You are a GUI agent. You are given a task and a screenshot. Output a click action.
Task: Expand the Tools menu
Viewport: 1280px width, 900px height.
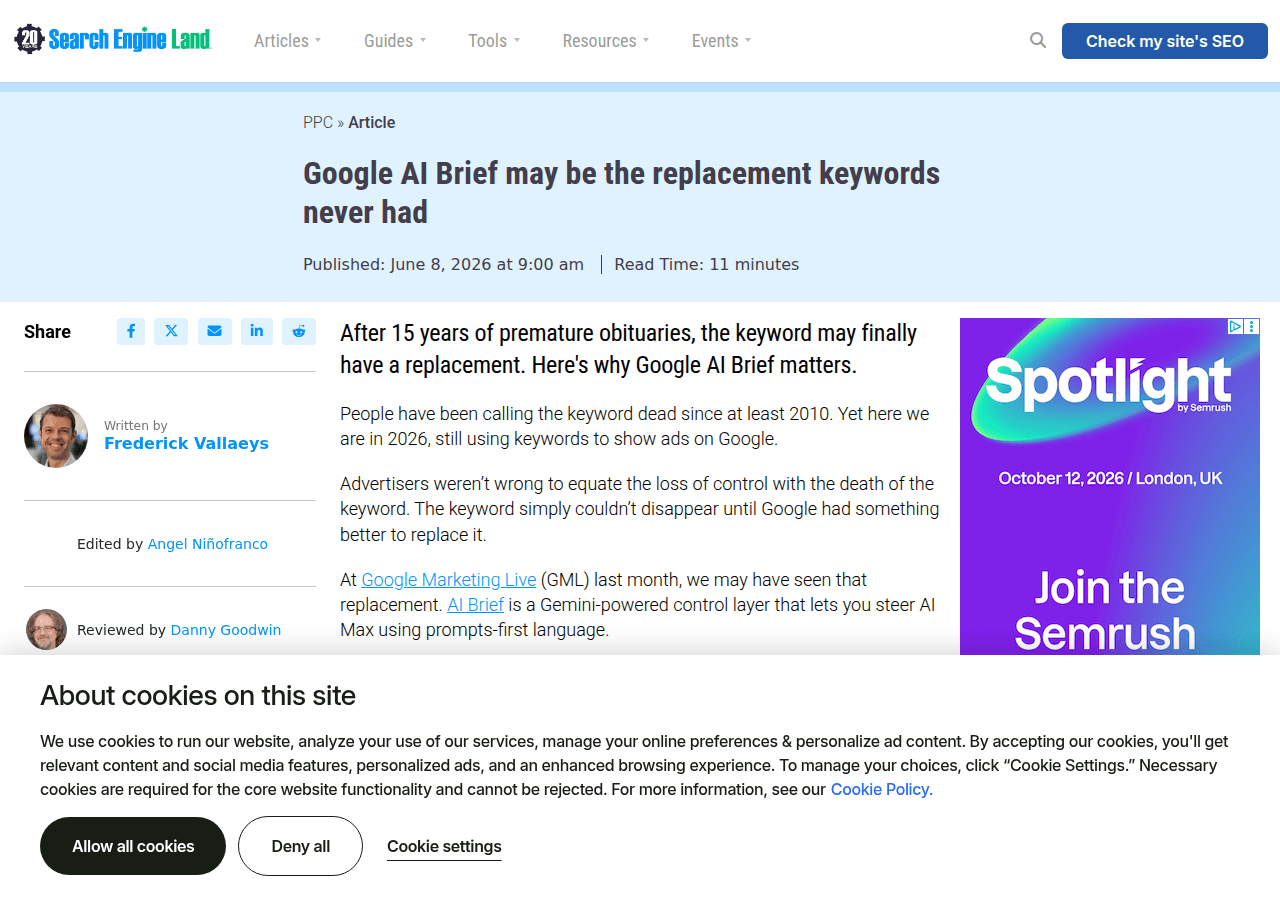[494, 41]
